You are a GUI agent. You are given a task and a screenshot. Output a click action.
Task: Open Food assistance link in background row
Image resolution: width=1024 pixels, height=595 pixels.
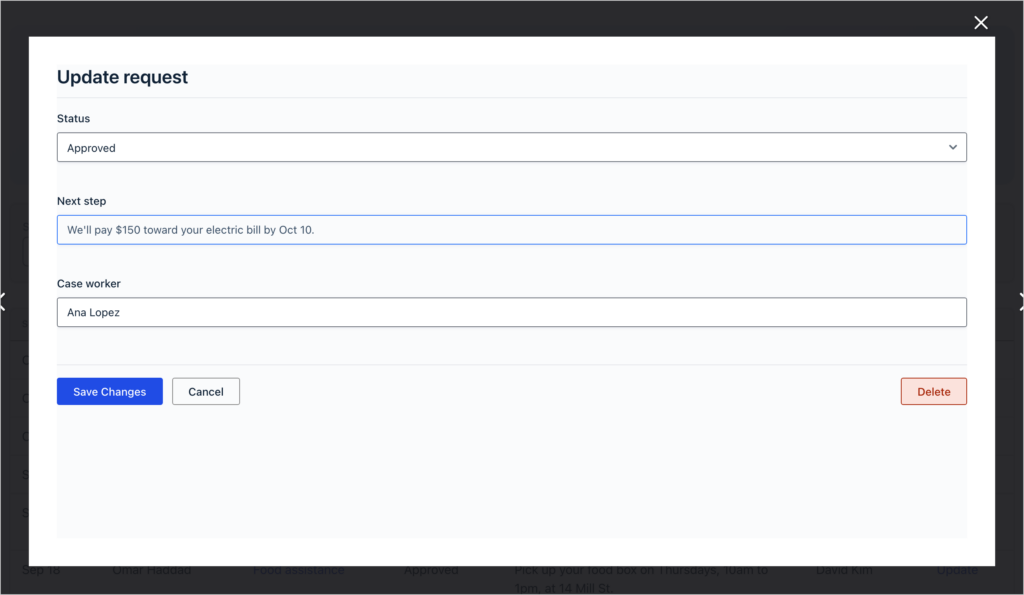298,570
